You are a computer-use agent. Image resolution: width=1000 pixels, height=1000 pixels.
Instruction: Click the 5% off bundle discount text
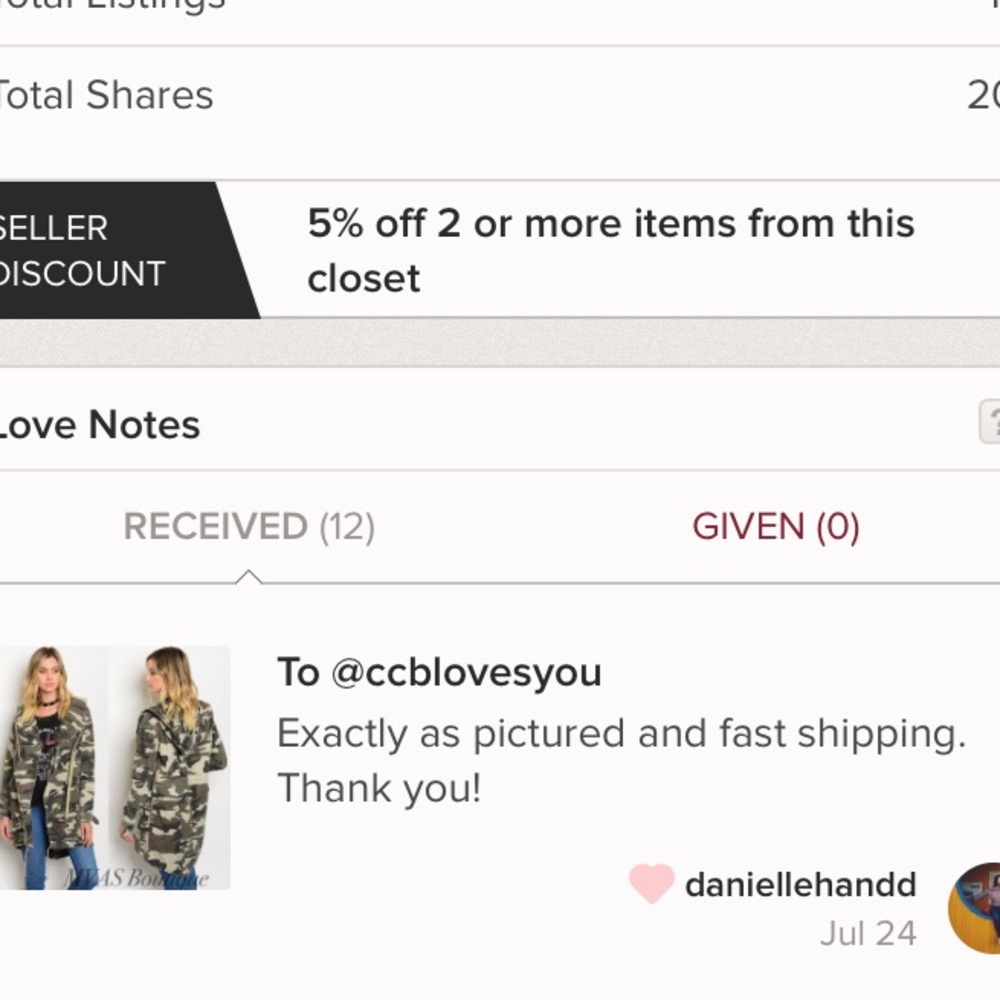[610, 250]
